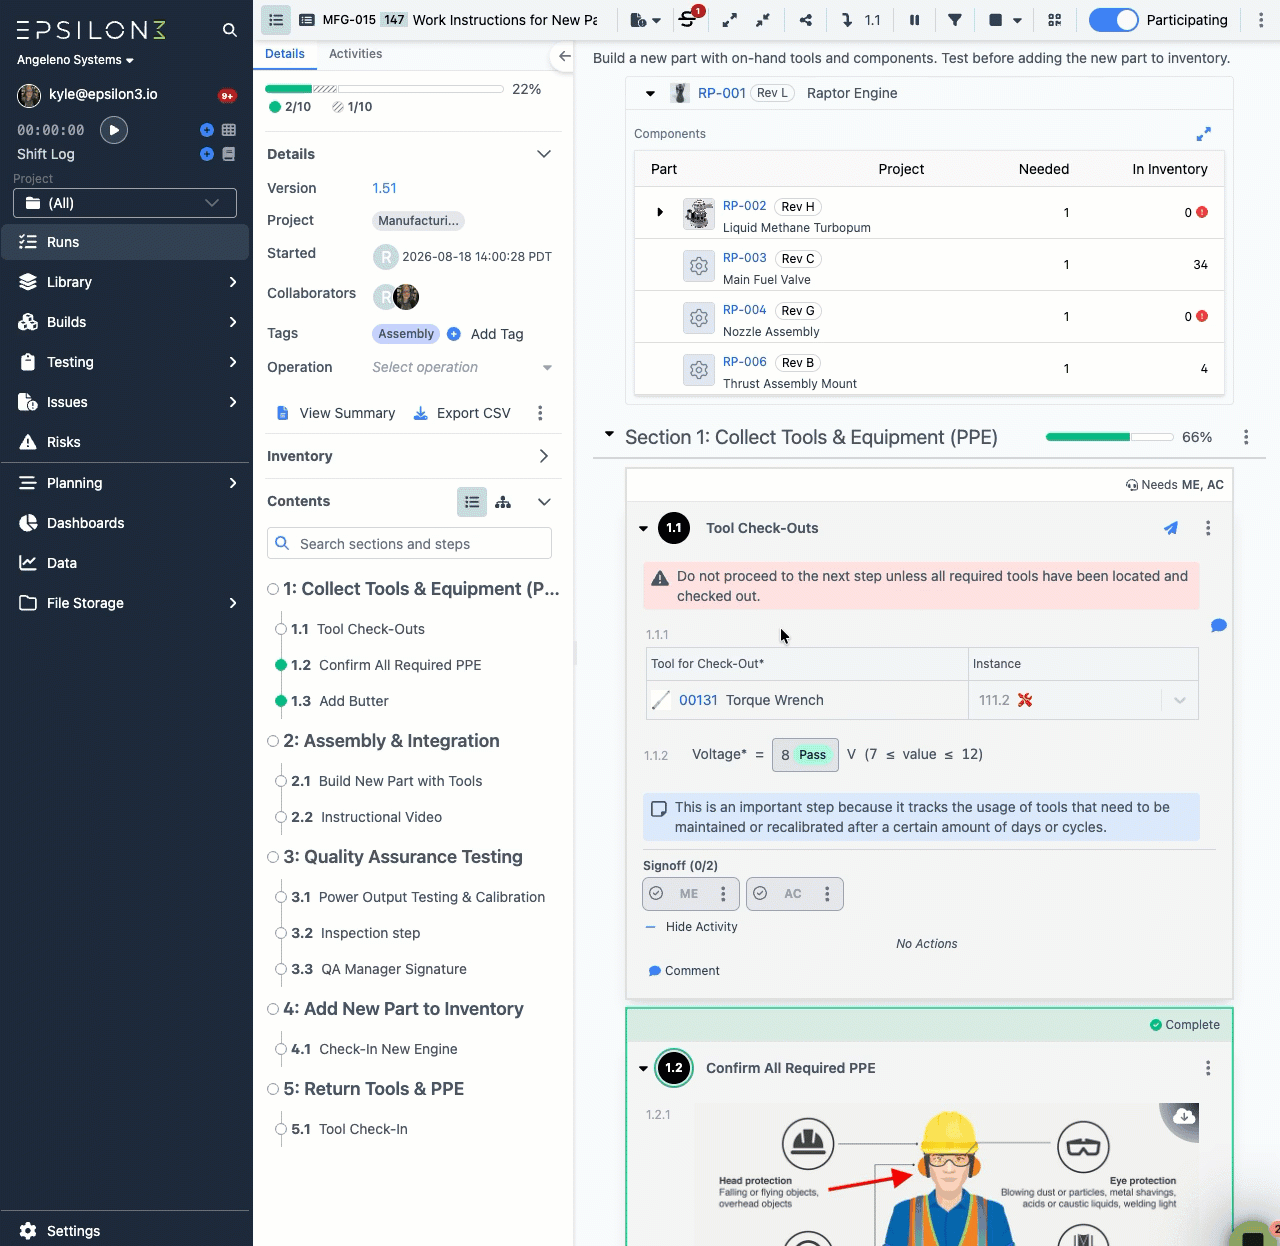
Task: Open the filter funnel icon
Action: [x=955, y=20]
